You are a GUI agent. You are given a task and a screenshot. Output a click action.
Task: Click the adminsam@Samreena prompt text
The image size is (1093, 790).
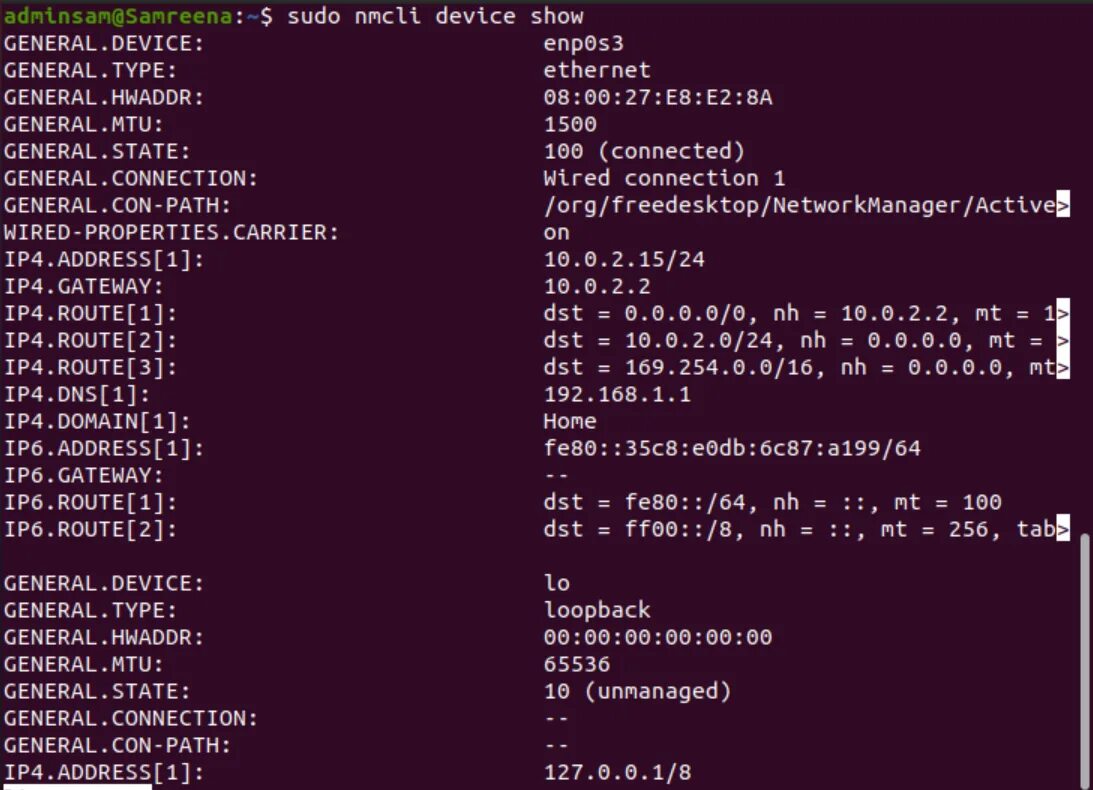point(119,15)
